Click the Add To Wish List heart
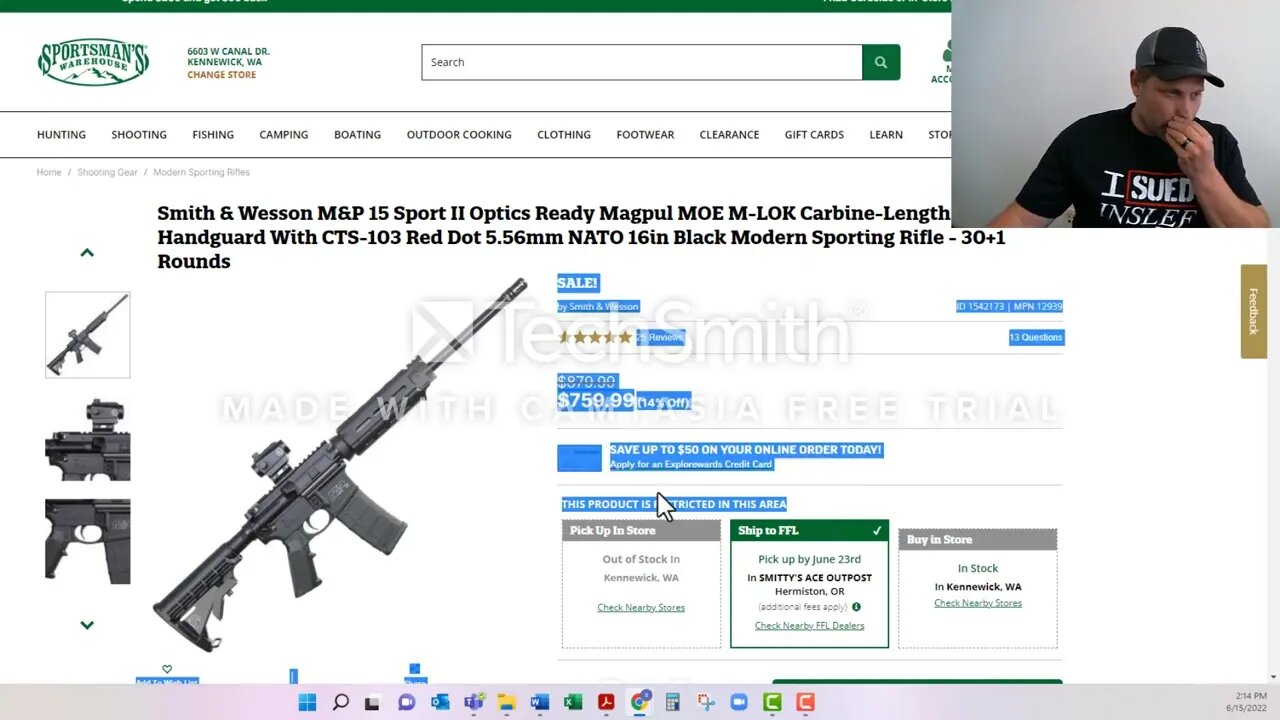This screenshot has height=720, width=1280. coord(167,670)
